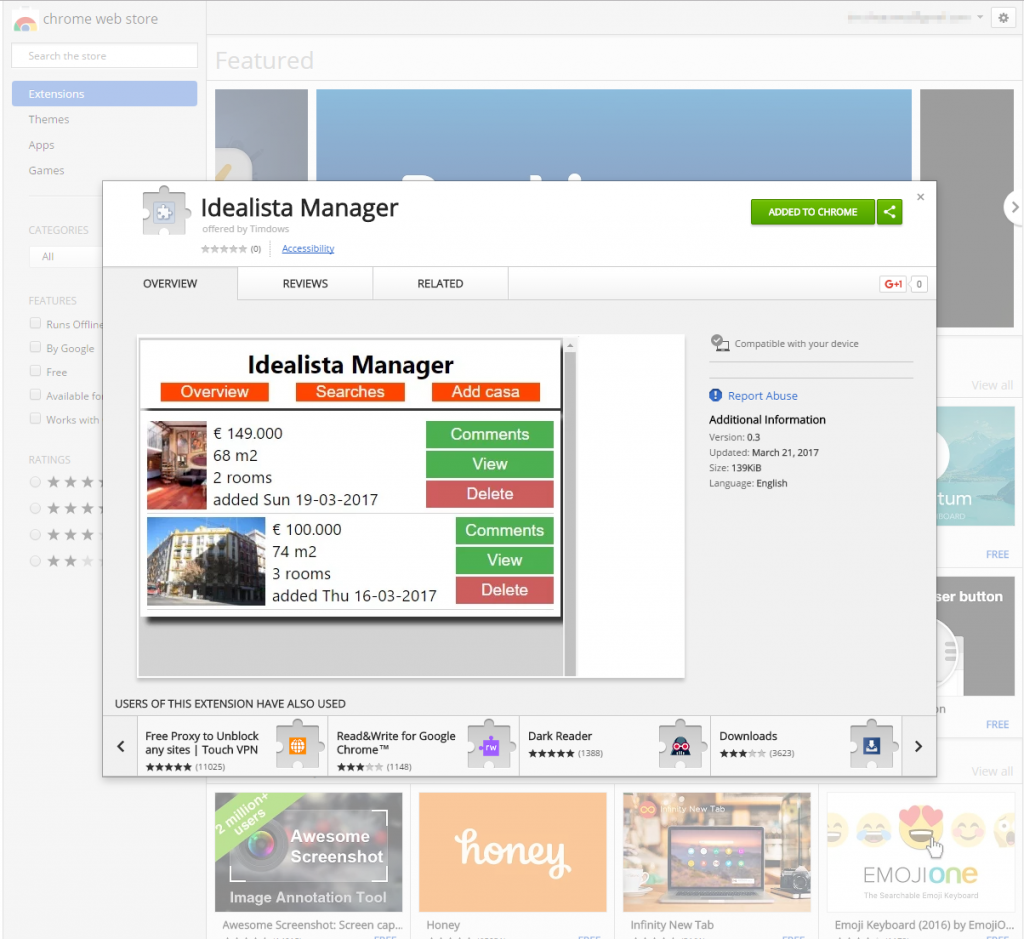This screenshot has width=1024, height=939.
Task: Click the Dark Reader extension icon
Action: (680, 745)
